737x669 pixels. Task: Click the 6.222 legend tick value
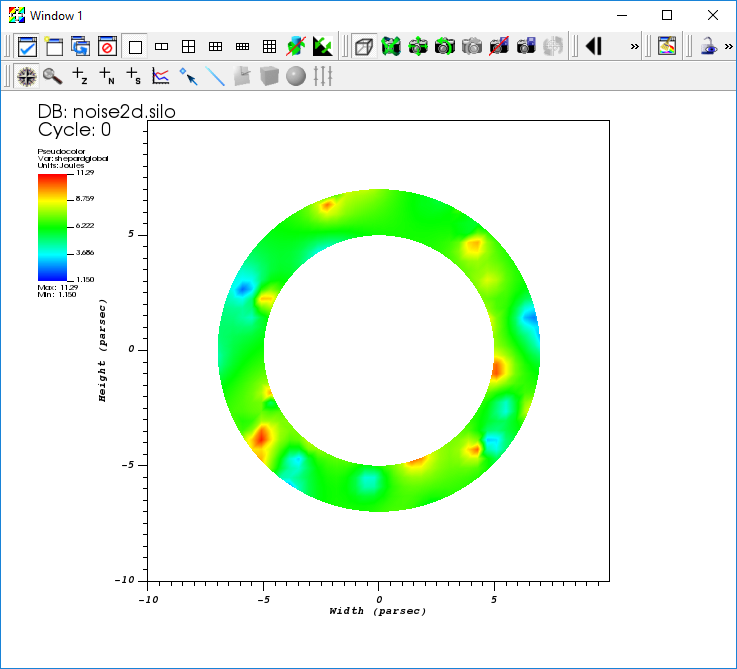(85, 226)
